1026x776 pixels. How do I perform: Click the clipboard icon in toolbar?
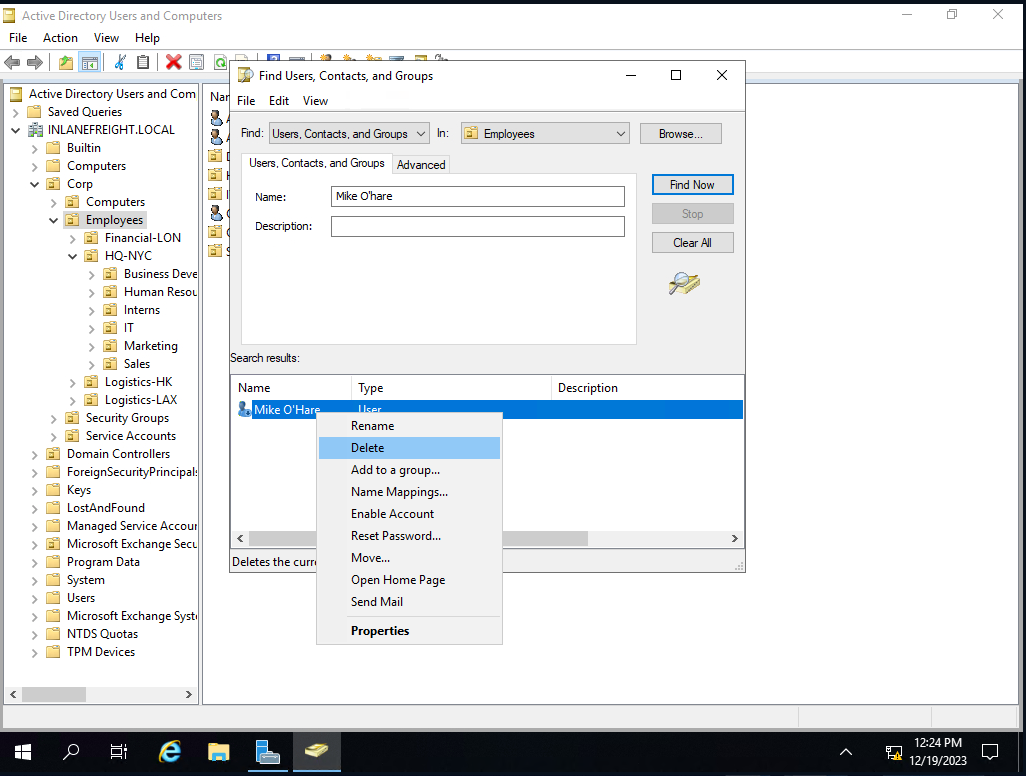click(x=143, y=62)
